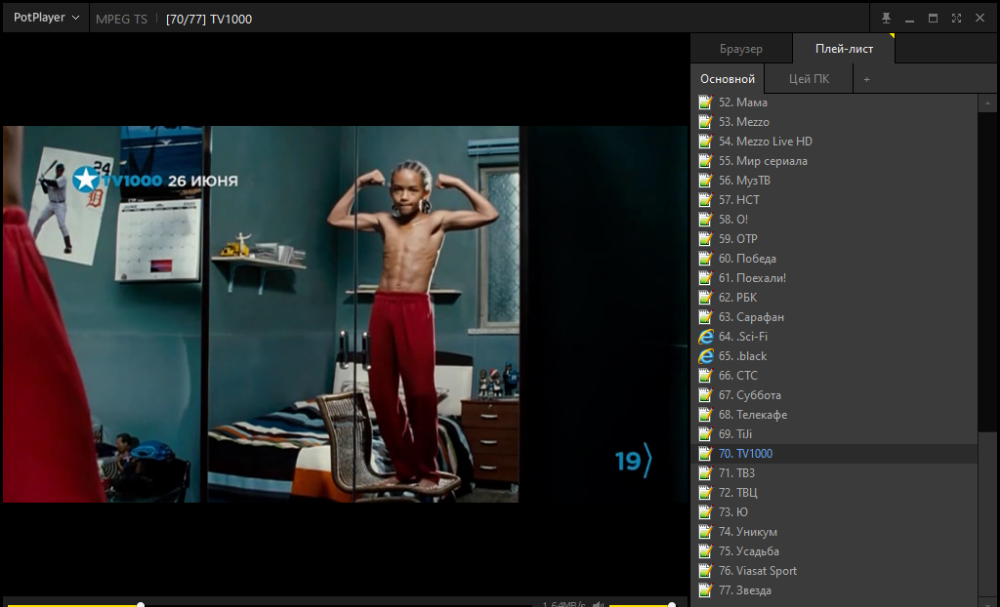This screenshot has height=607, width=1000.
Task: Click the Internet Explorer icon beside 64. .Sci-Fi
Action: (x=705, y=336)
